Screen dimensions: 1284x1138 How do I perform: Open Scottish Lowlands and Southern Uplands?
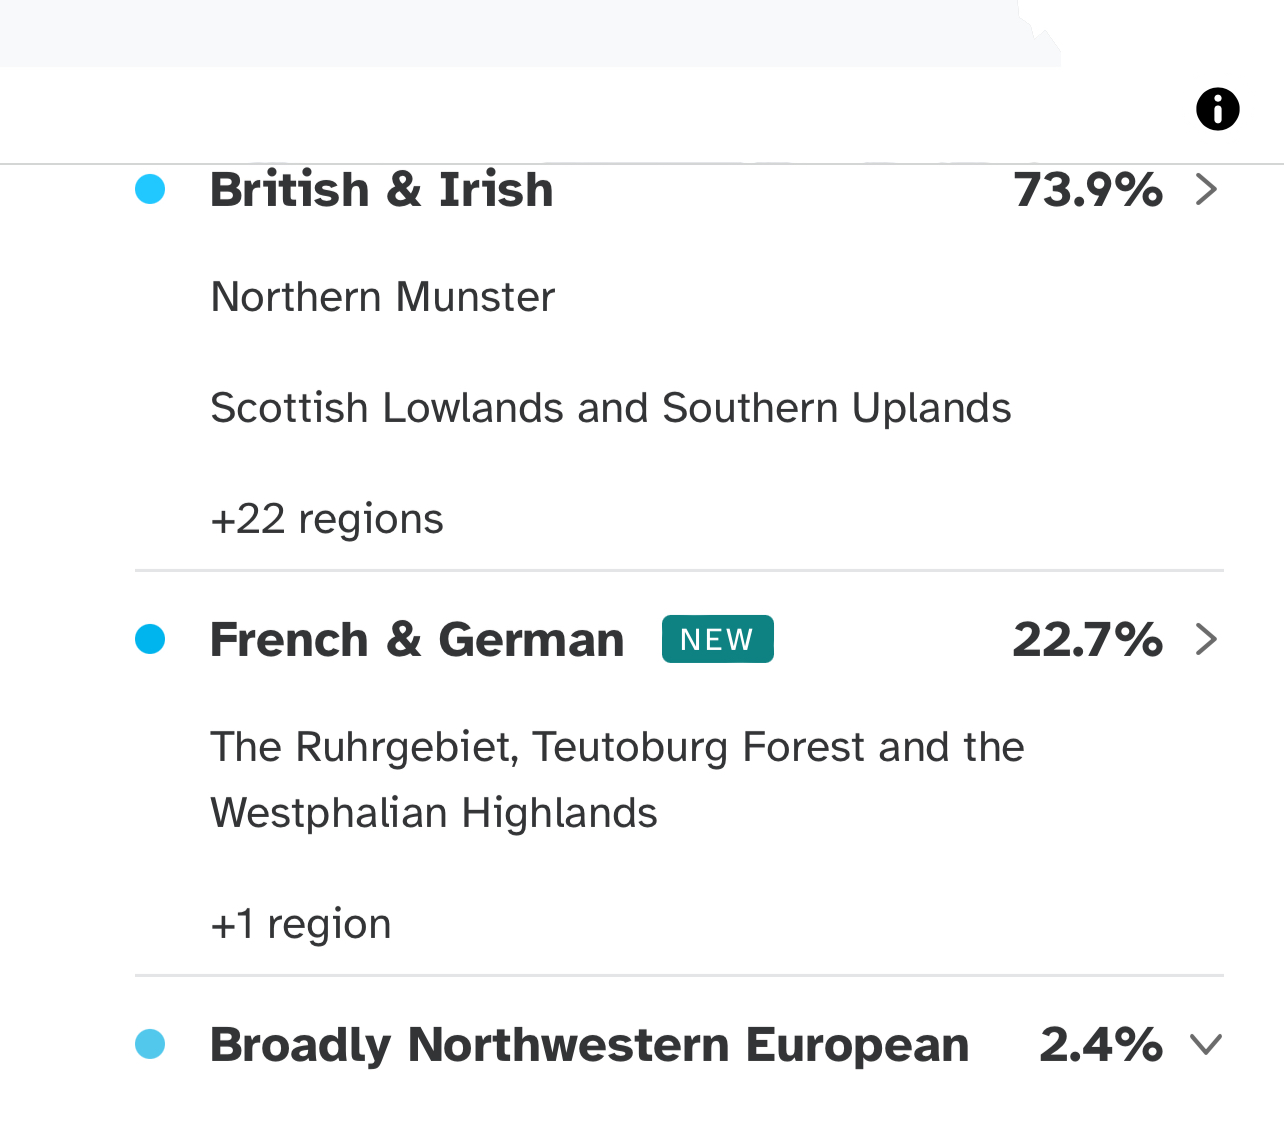[610, 408]
